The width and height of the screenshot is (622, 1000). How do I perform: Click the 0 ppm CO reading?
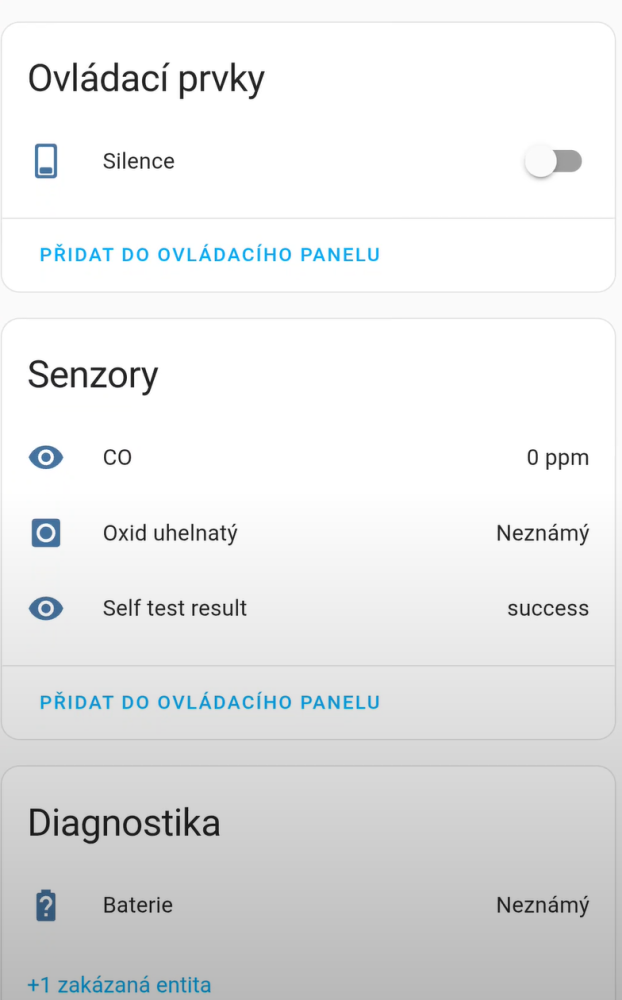(557, 458)
